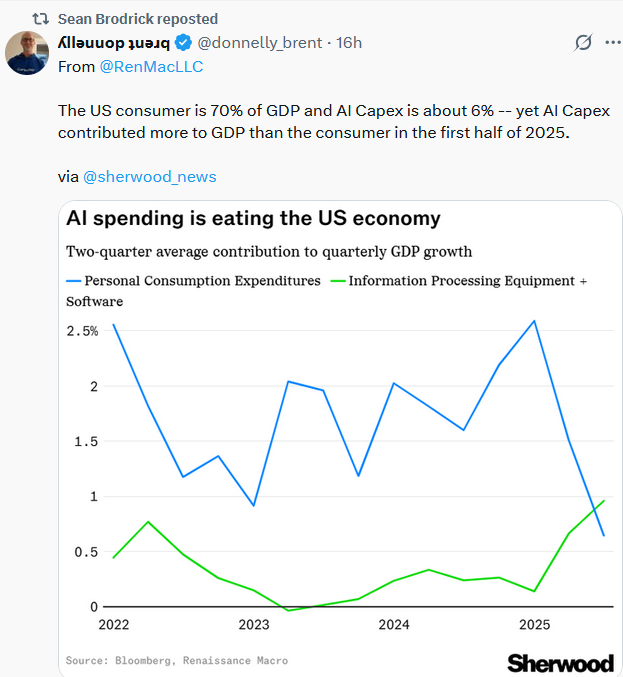Click the repost arrows icon
The image size is (623, 677).
[40, 19]
